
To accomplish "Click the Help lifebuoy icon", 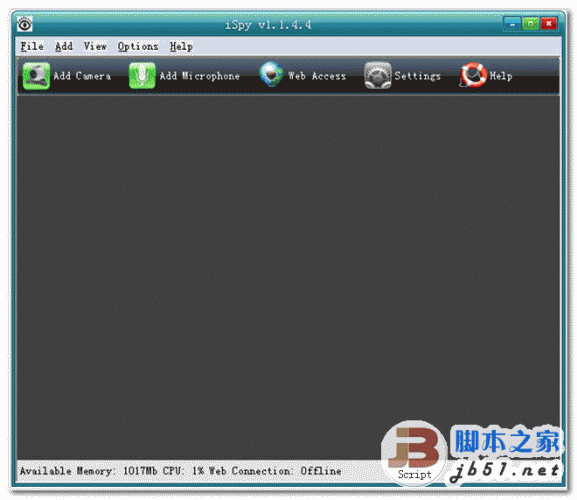I will click(473, 75).
